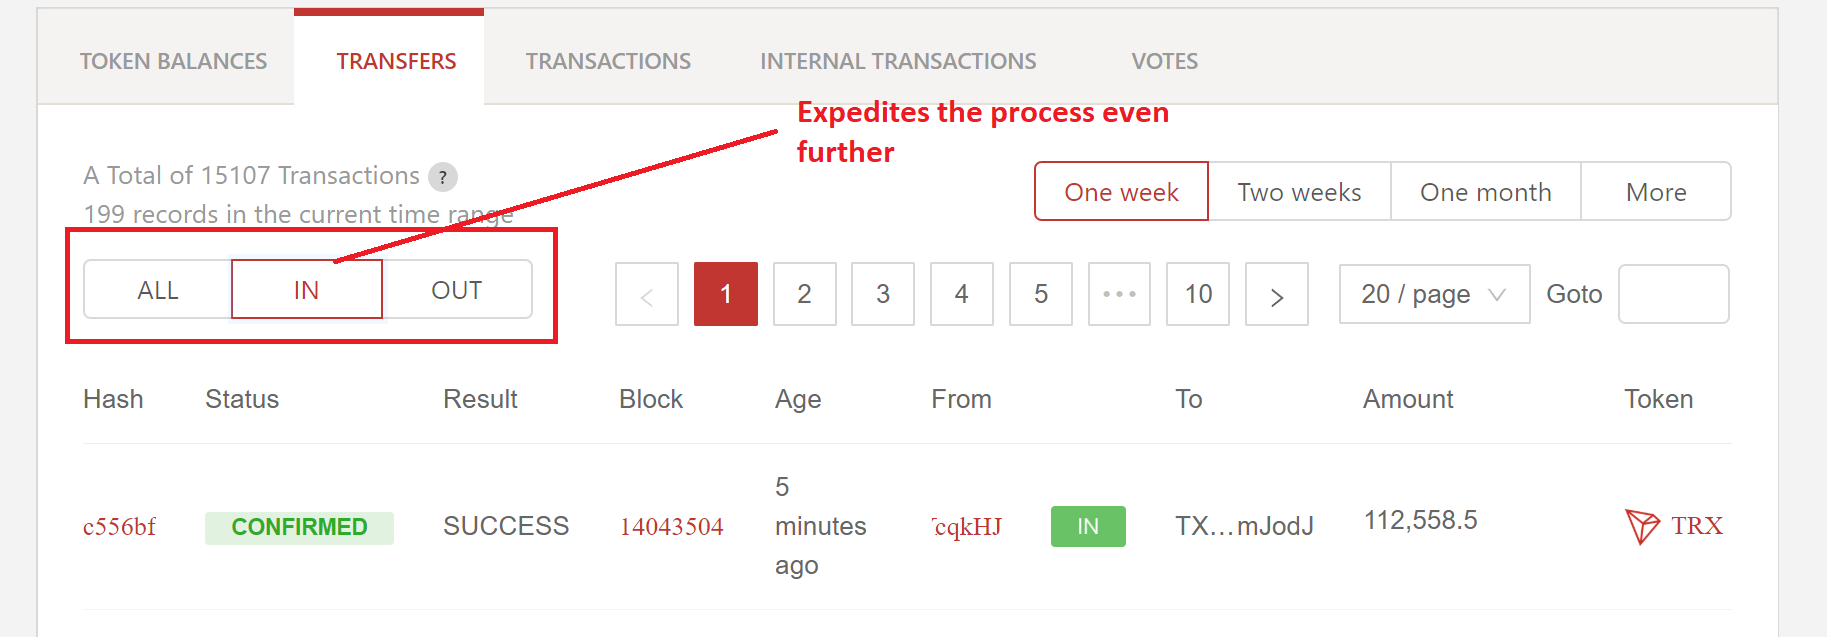This screenshot has height=637, width=1827.
Task: Switch to the Token Balances tab
Action: pyautogui.click(x=173, y=61)
